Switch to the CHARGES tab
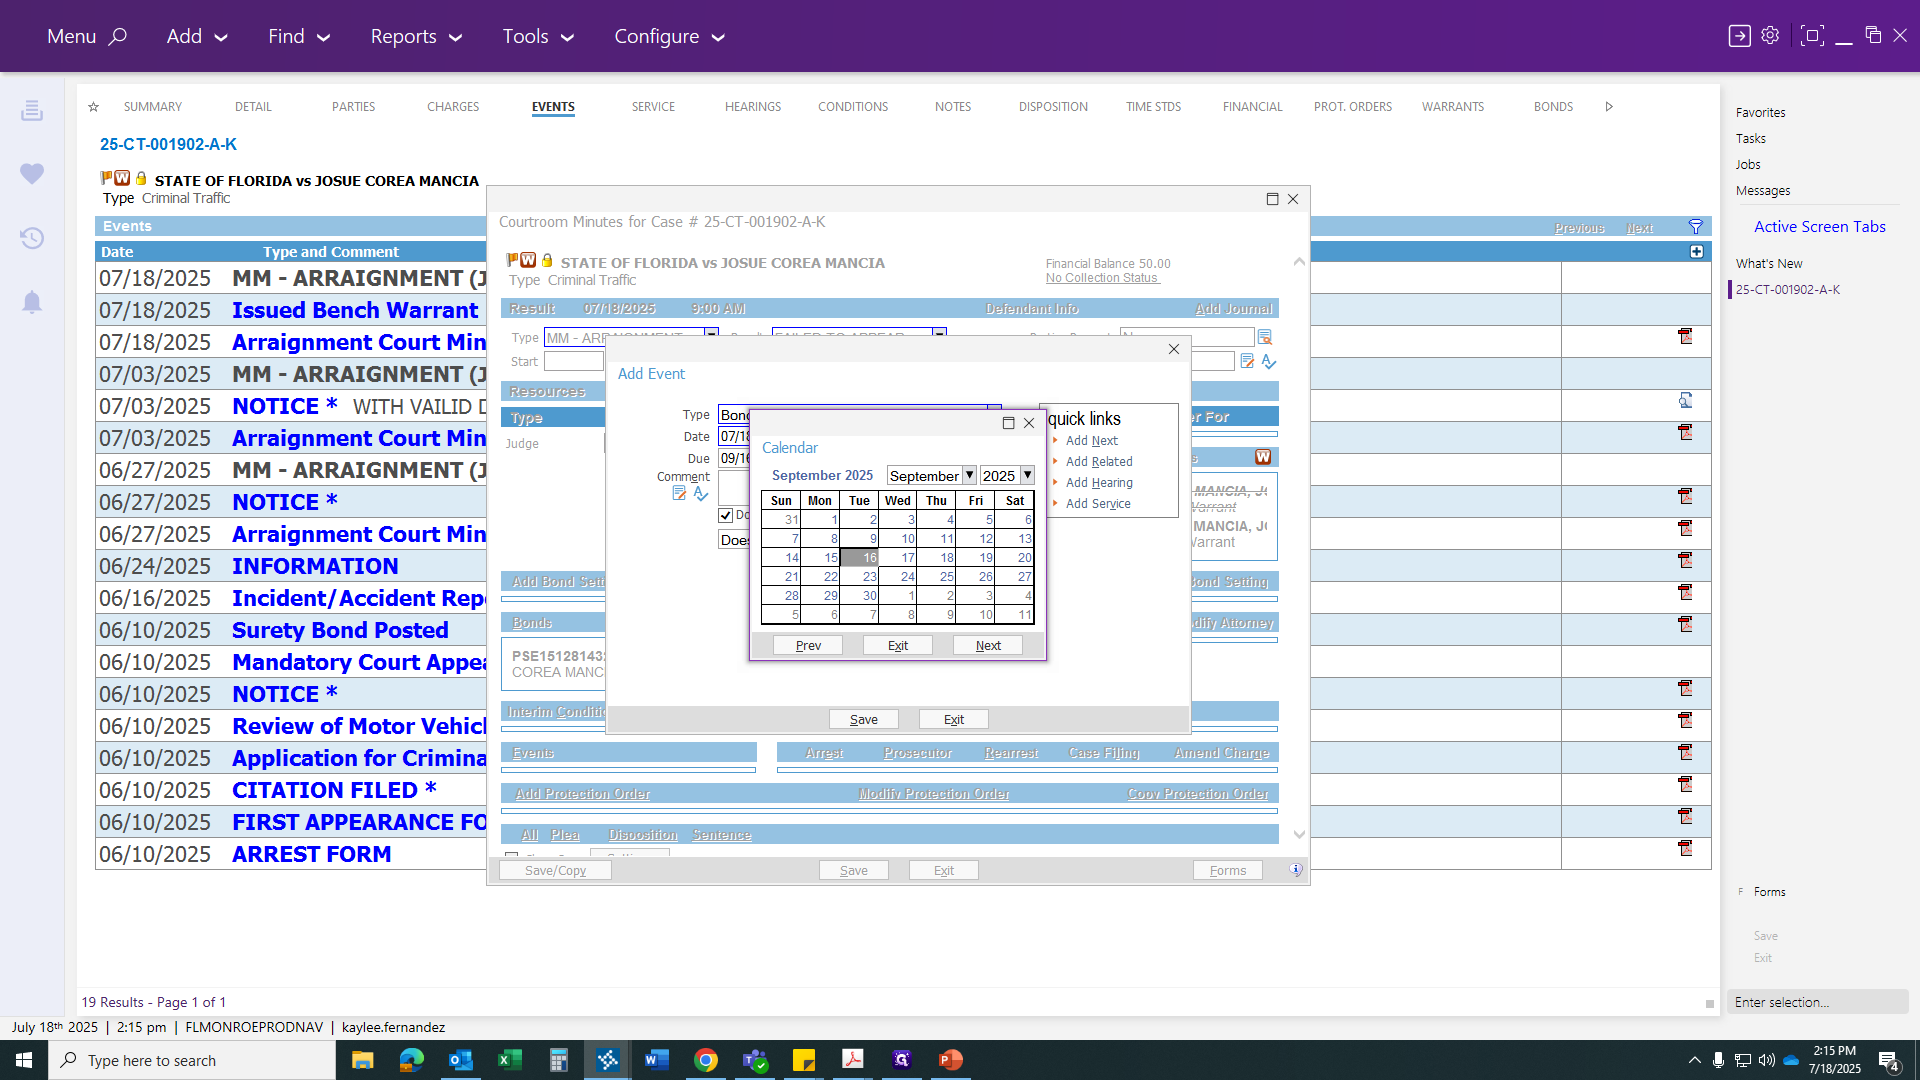This screenshot has width=1920, height=1080. pyautogui.click(x=453, y=107)
